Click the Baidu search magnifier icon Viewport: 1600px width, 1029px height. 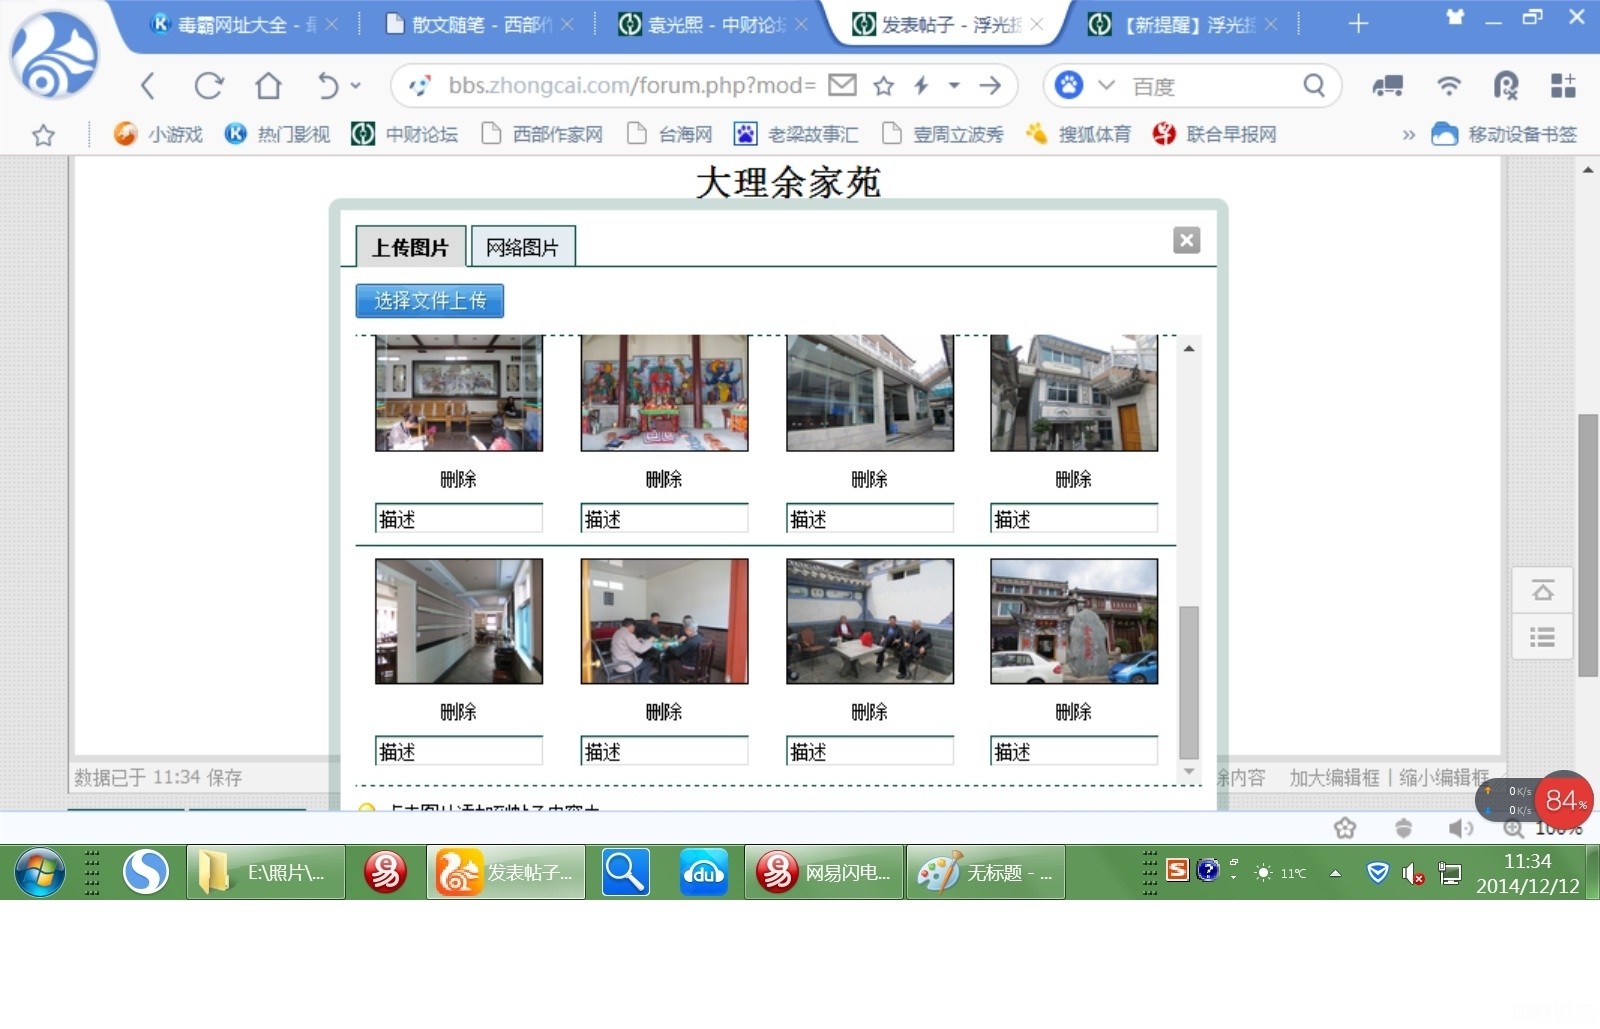click(x=1314, y=86)
